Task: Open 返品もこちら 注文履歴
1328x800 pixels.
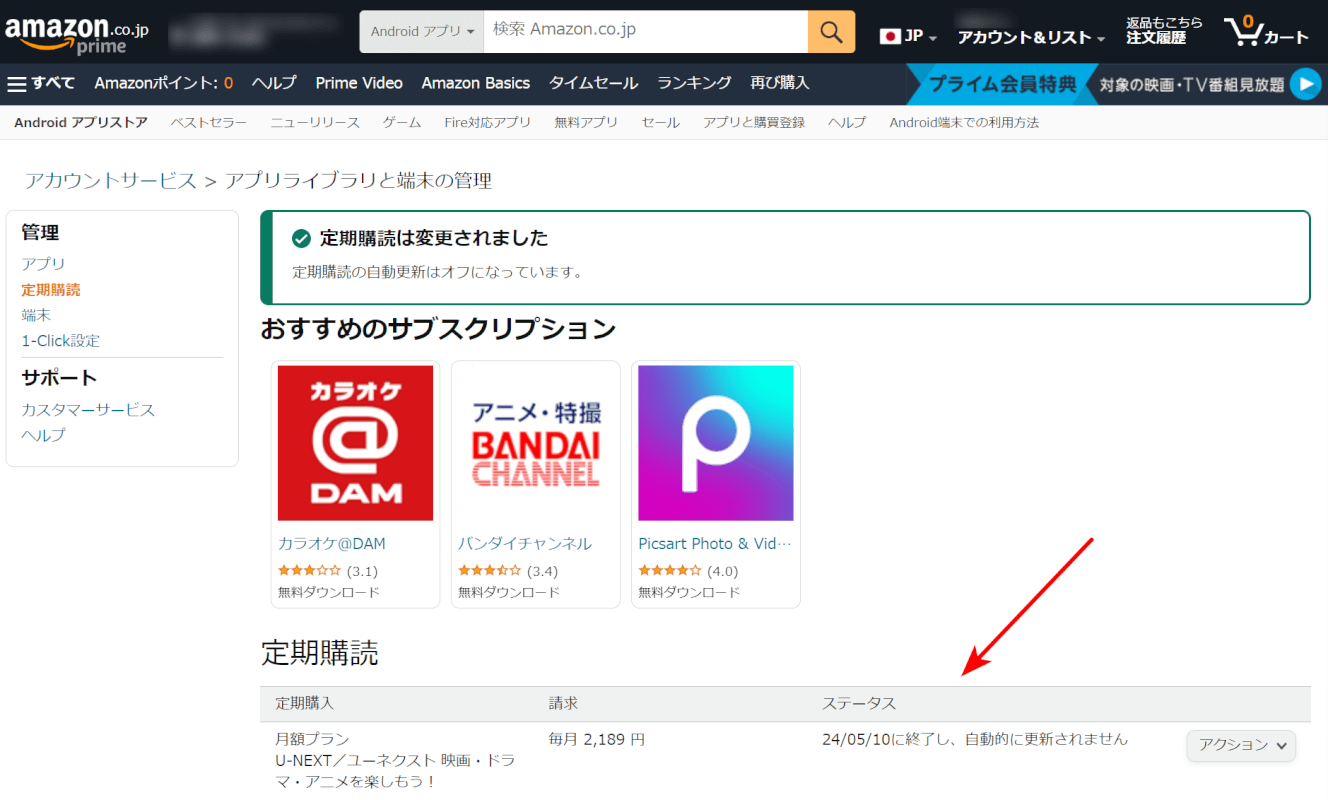Action: tap(1164, 30)
